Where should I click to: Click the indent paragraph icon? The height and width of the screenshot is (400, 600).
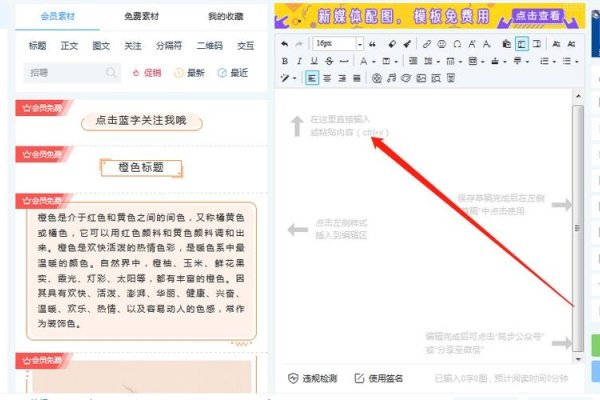click(x=413, y=61)
